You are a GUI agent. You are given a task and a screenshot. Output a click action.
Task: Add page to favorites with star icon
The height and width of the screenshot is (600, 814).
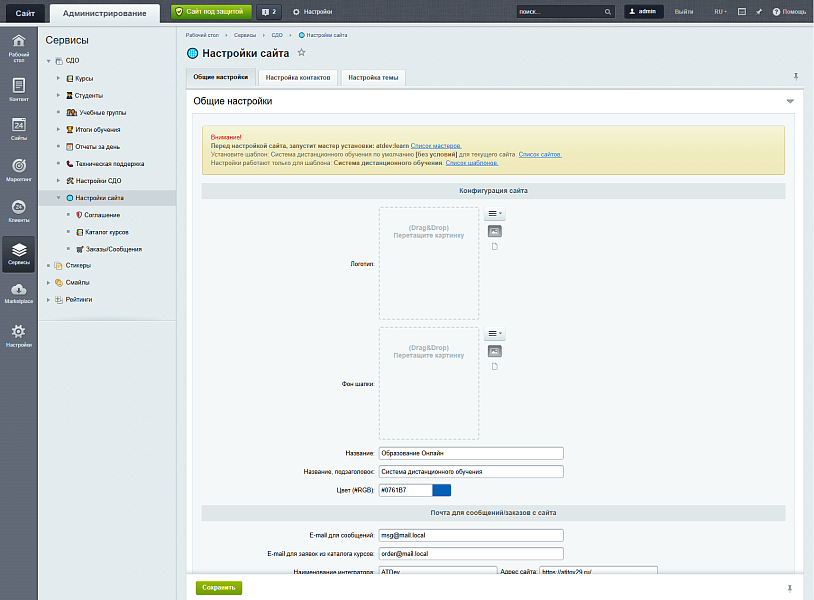click(x=301, y=53)
